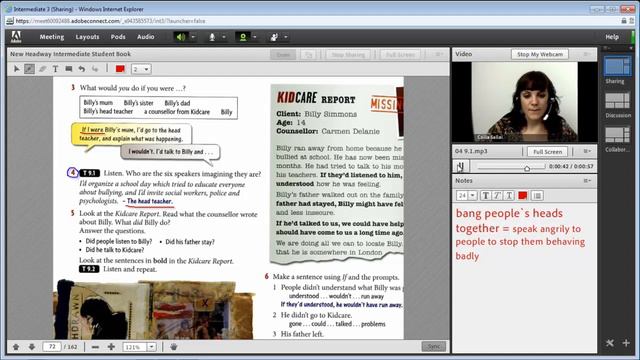Open the stroke thickness dropdown showing 2
Screen dimensions: 640x360
click(141, 69)
